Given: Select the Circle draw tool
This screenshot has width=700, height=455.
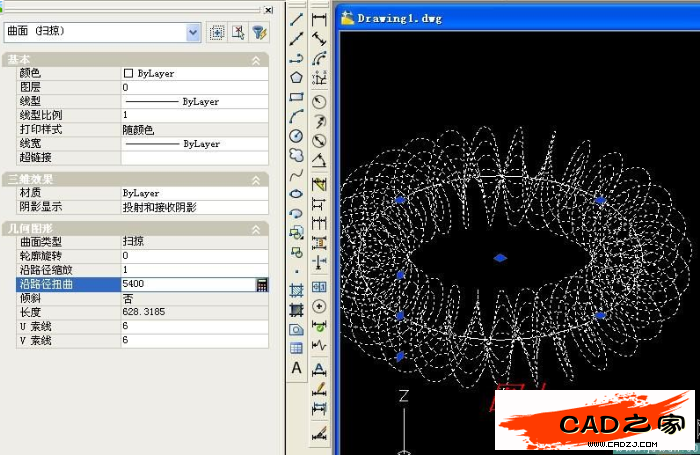Looking at the screenshot, I should coord(296,136).
